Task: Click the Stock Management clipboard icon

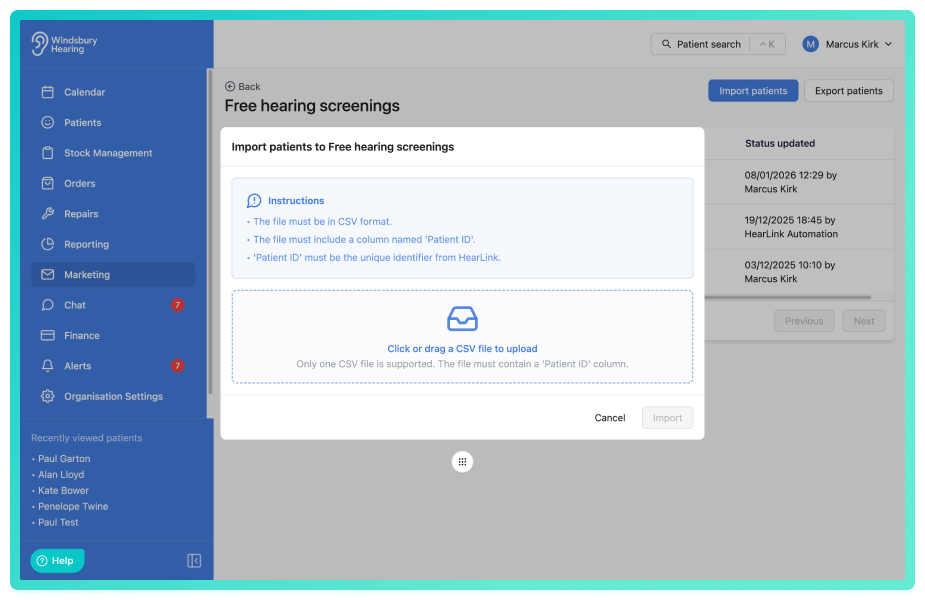Action: pyautogui.click(x=48, y=153)
